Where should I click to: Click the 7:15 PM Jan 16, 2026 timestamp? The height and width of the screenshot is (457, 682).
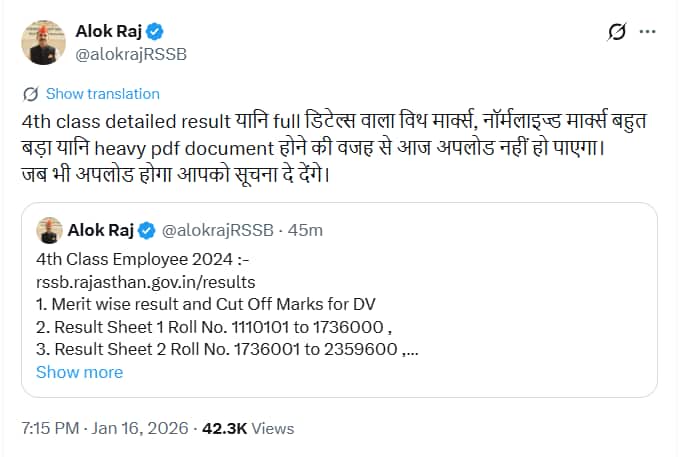tap(106, 428)
